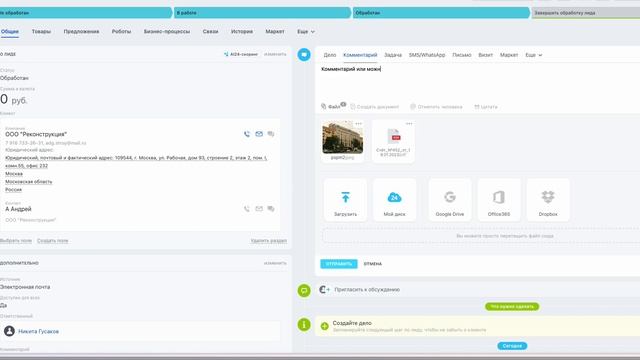
Task: Open company ООО "Реконструкция"
Action: (x=36, y=134)
